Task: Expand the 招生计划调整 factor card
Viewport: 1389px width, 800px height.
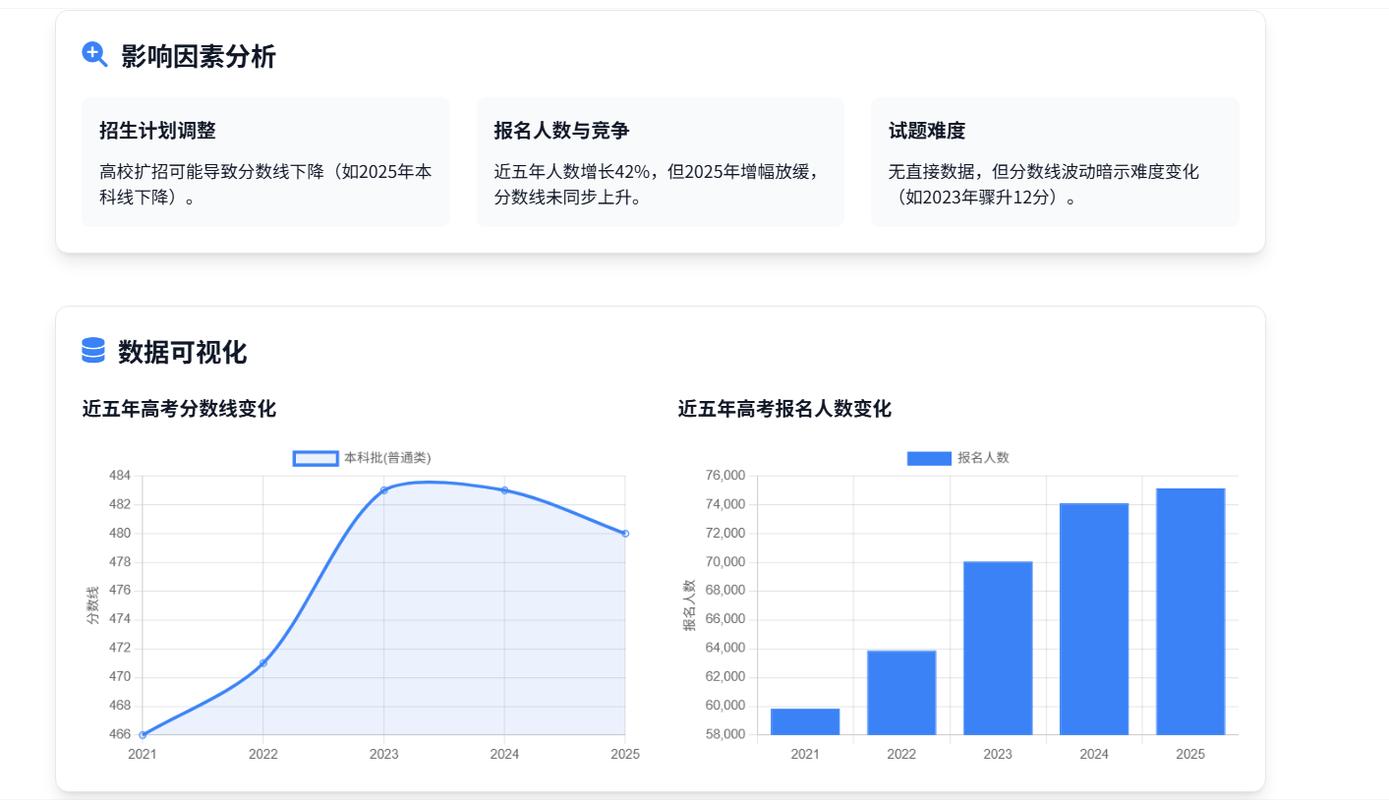Action: point(265,161)
